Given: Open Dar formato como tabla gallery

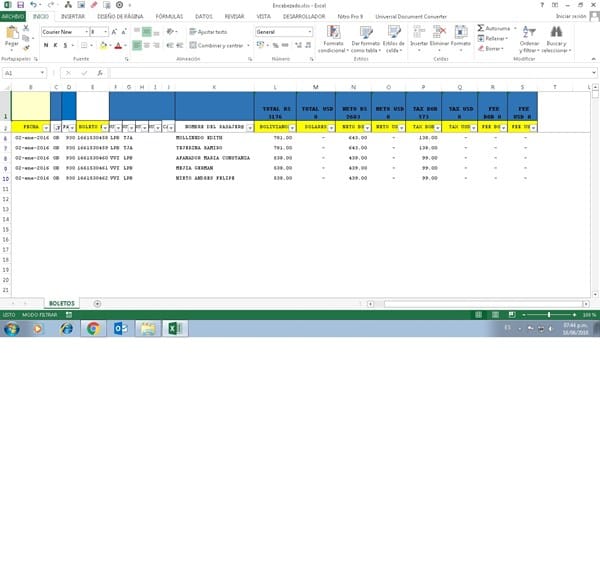Looking at the screenshot, I should coord(365,39).
